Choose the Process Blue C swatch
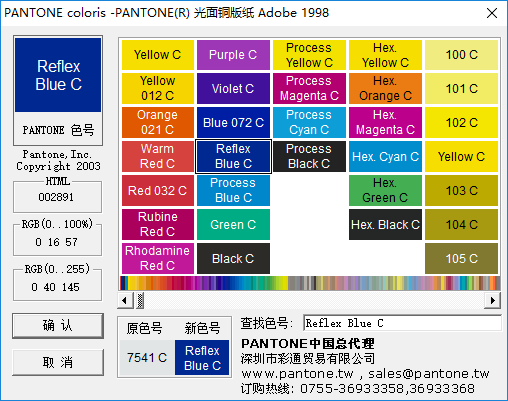The height and width of the screenshot is (401, 508). coord(233,191)
